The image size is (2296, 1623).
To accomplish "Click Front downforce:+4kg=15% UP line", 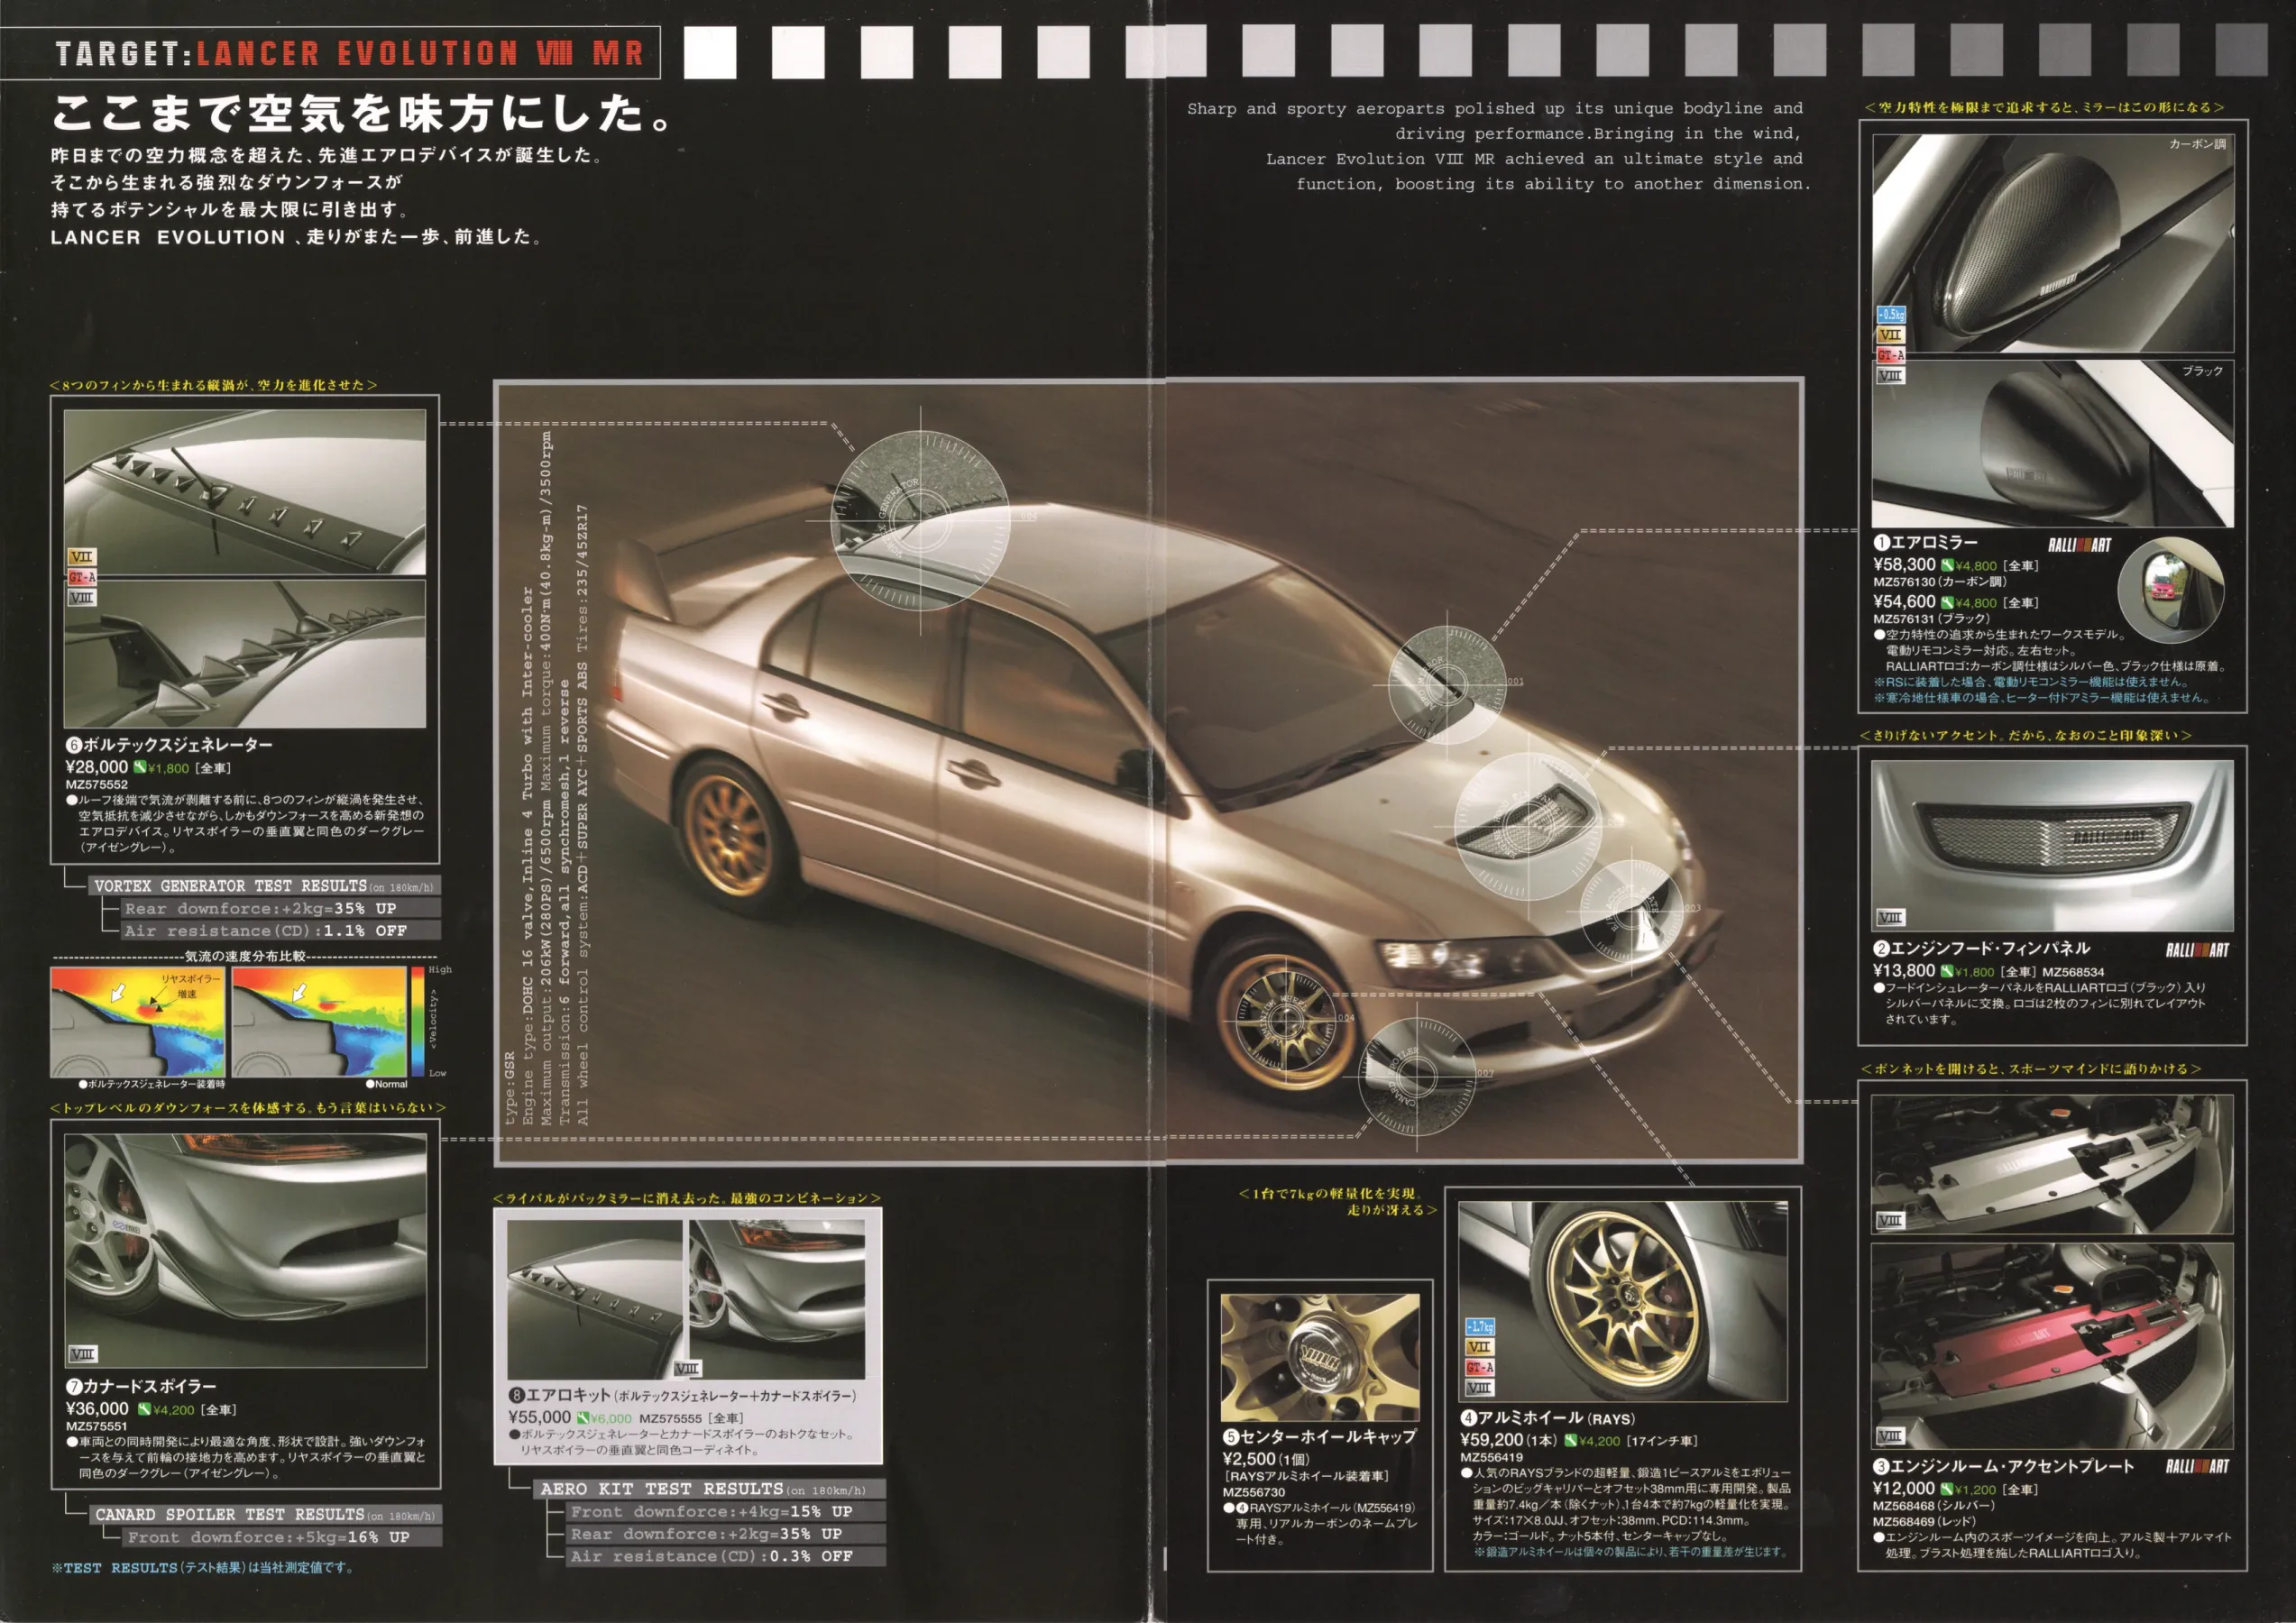I will [x=726, y=1512].
